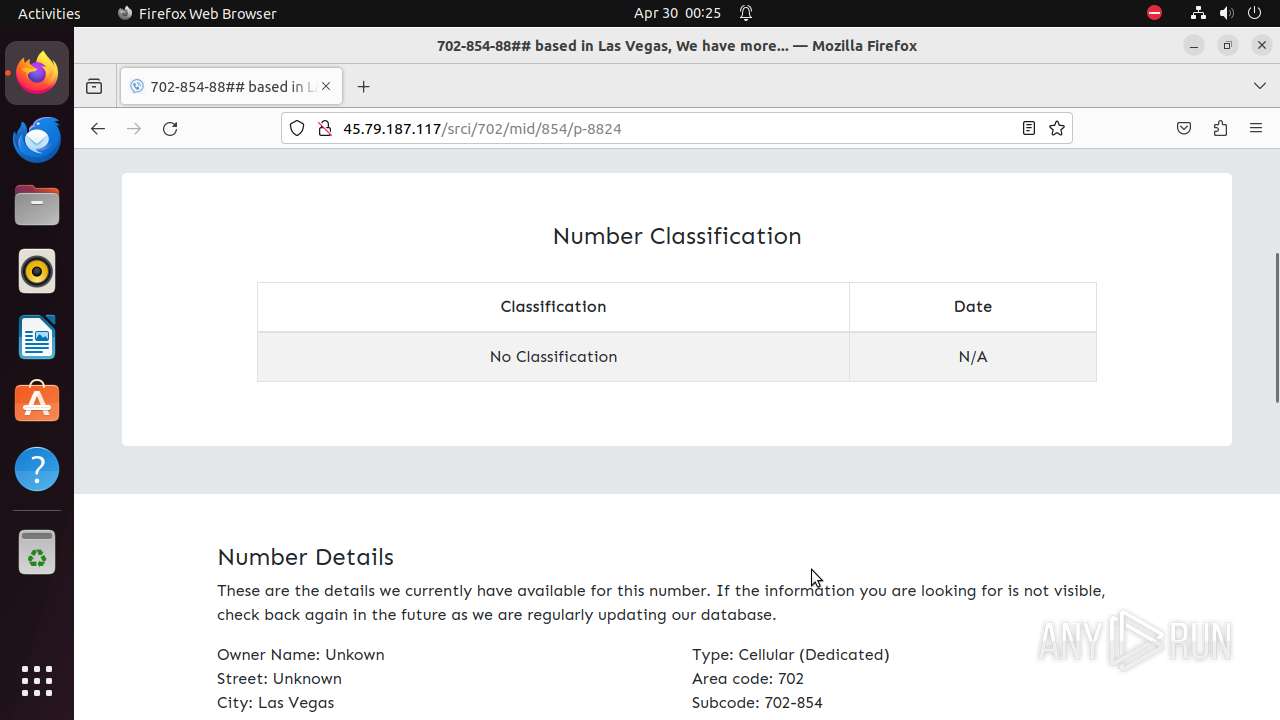The height and width of the screenshot is (720, 1280).
Task: Click City: Las Vegas text
Action: pos(275,703)
